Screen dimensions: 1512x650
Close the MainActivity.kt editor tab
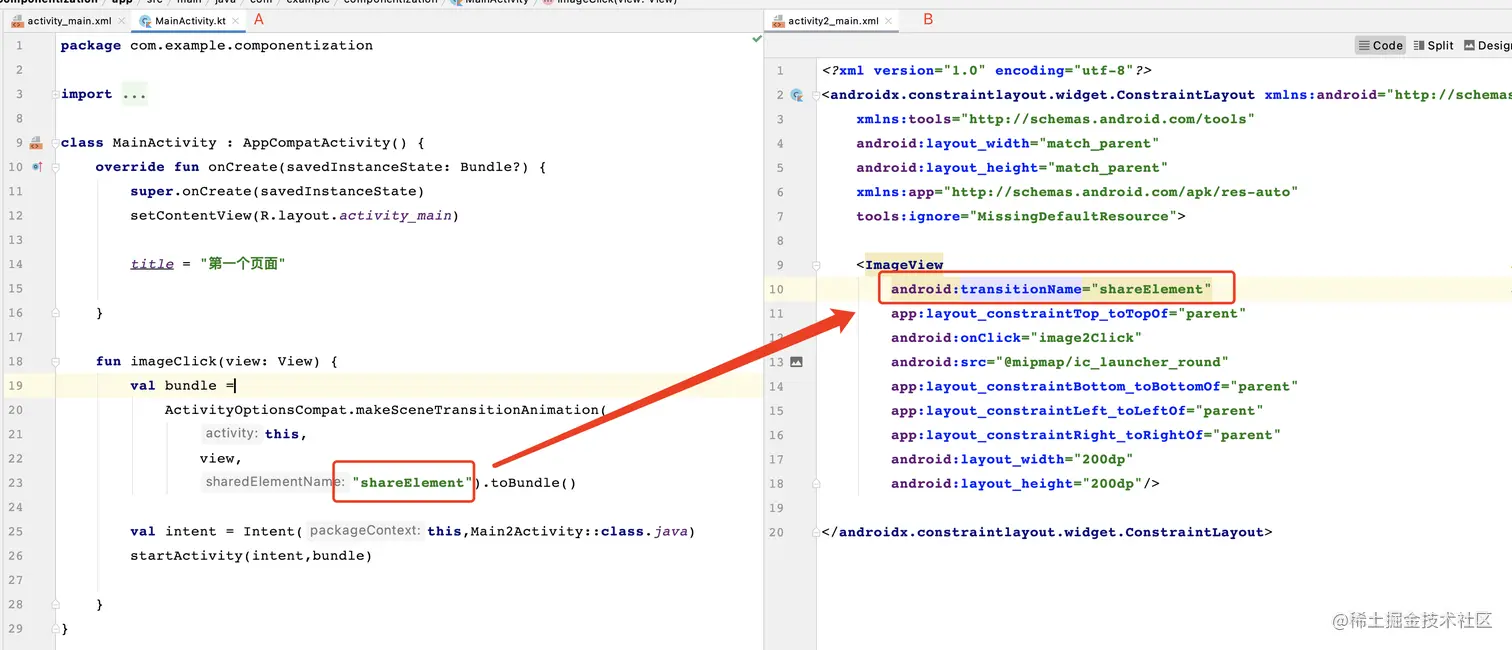pyautogui.click(x=235, y=21)
